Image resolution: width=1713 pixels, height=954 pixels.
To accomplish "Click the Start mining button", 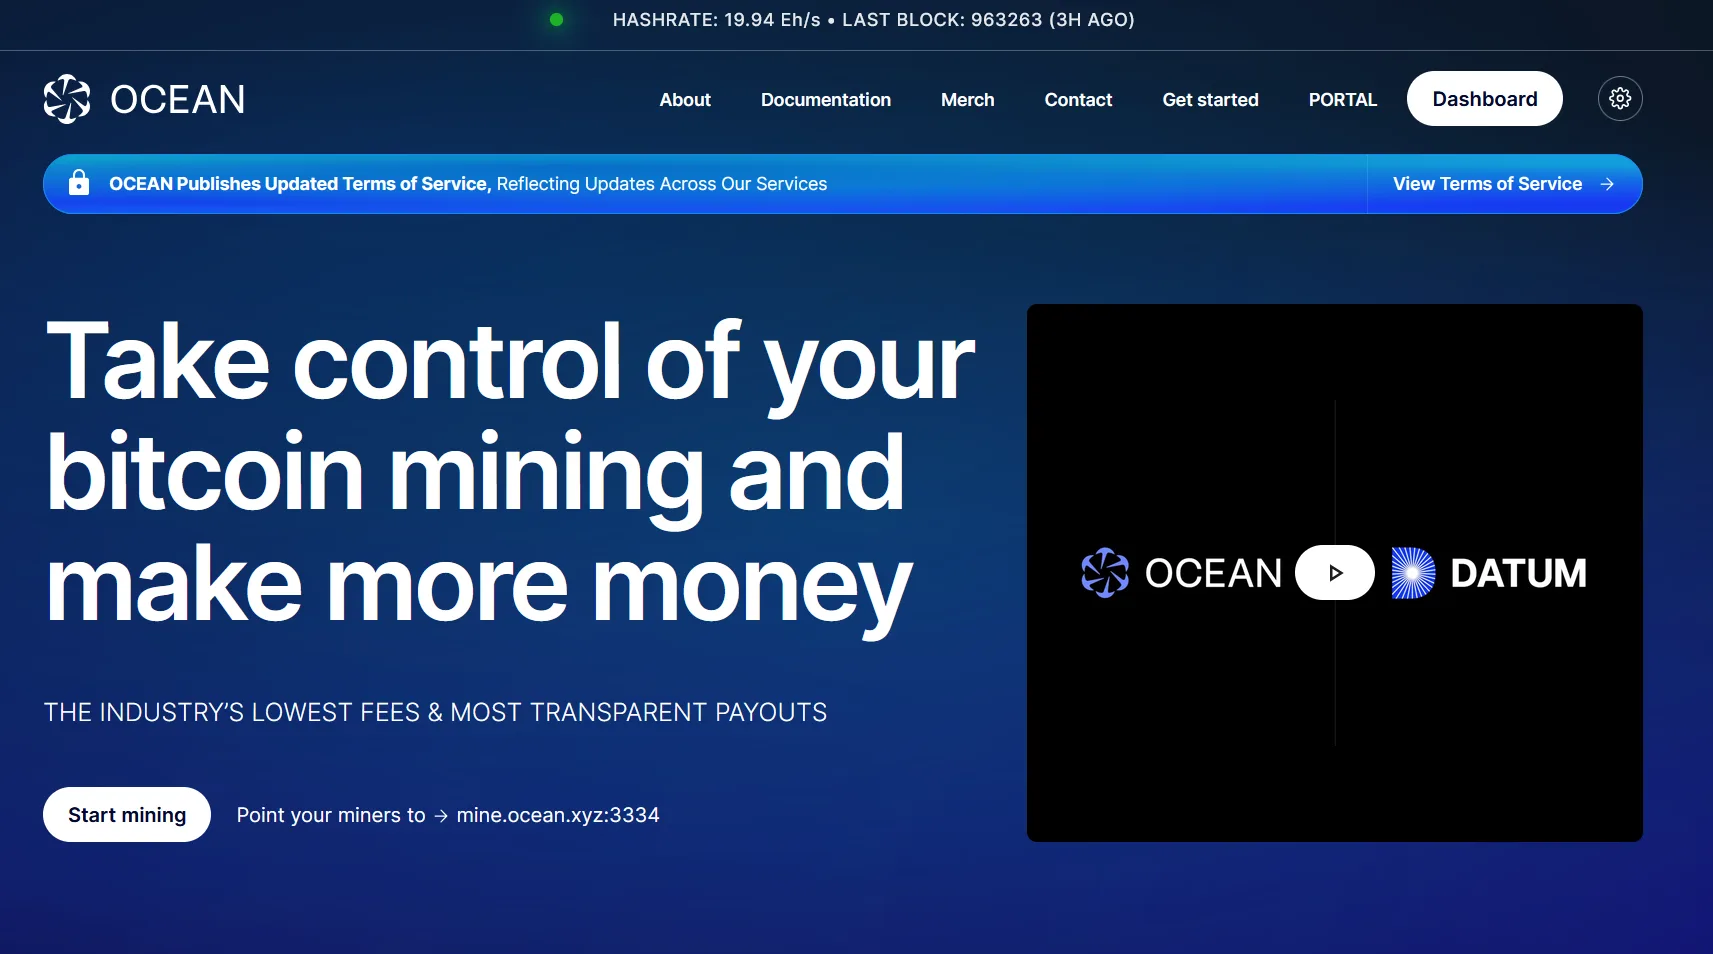I will [127, 815].
